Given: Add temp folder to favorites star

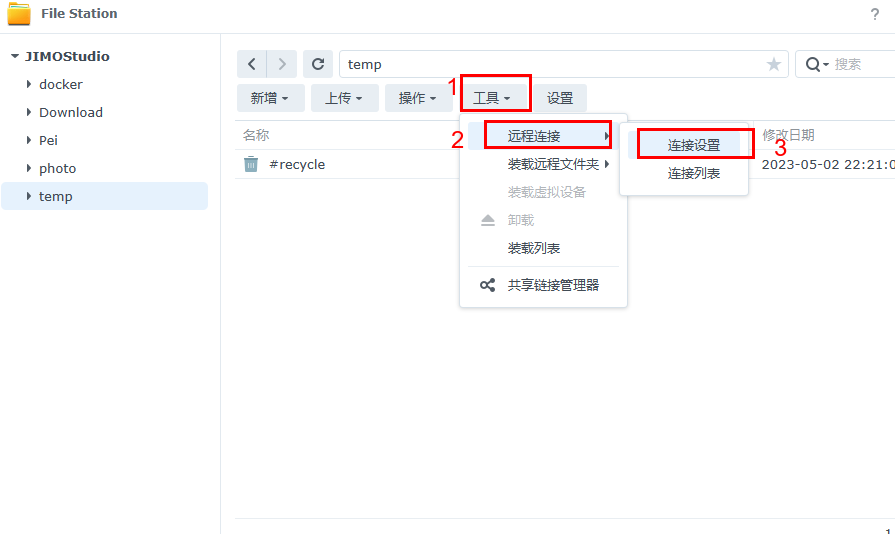Looking at the screenshot, I should pos(773,64).
